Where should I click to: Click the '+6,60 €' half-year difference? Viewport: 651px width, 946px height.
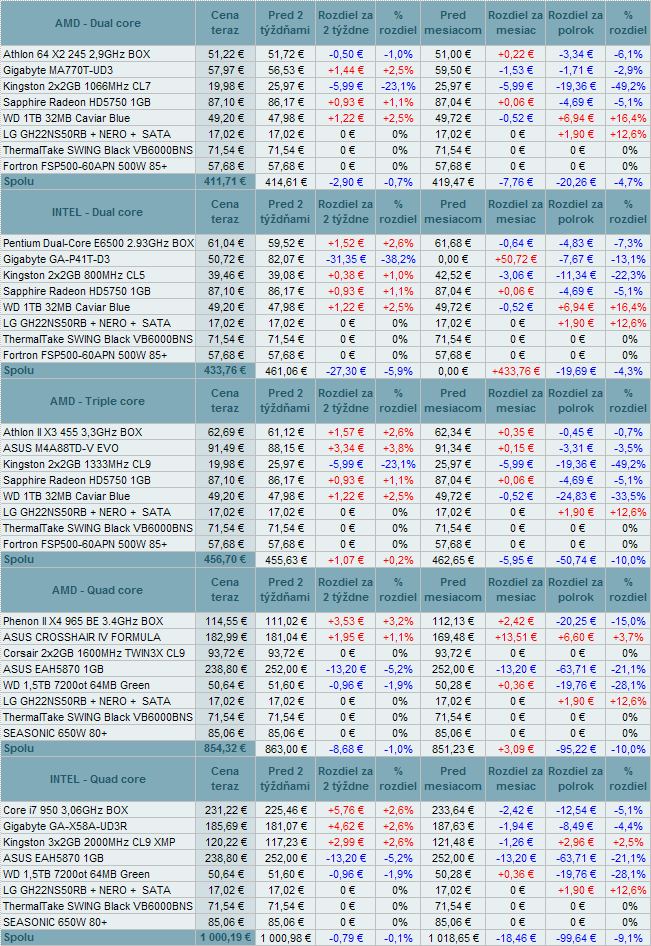coord(576,637)
